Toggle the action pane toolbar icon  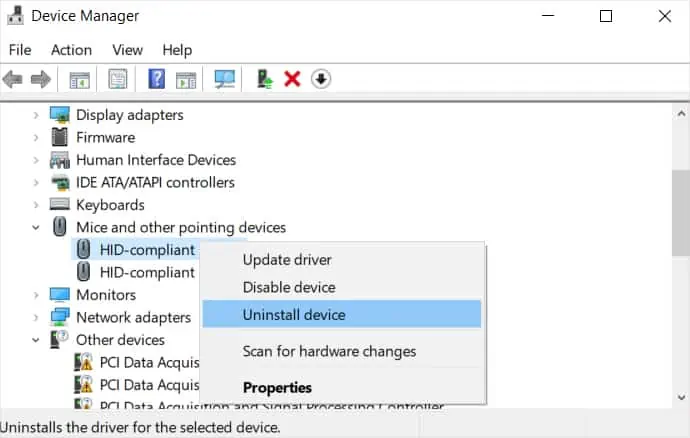click(x=186, y=80)
